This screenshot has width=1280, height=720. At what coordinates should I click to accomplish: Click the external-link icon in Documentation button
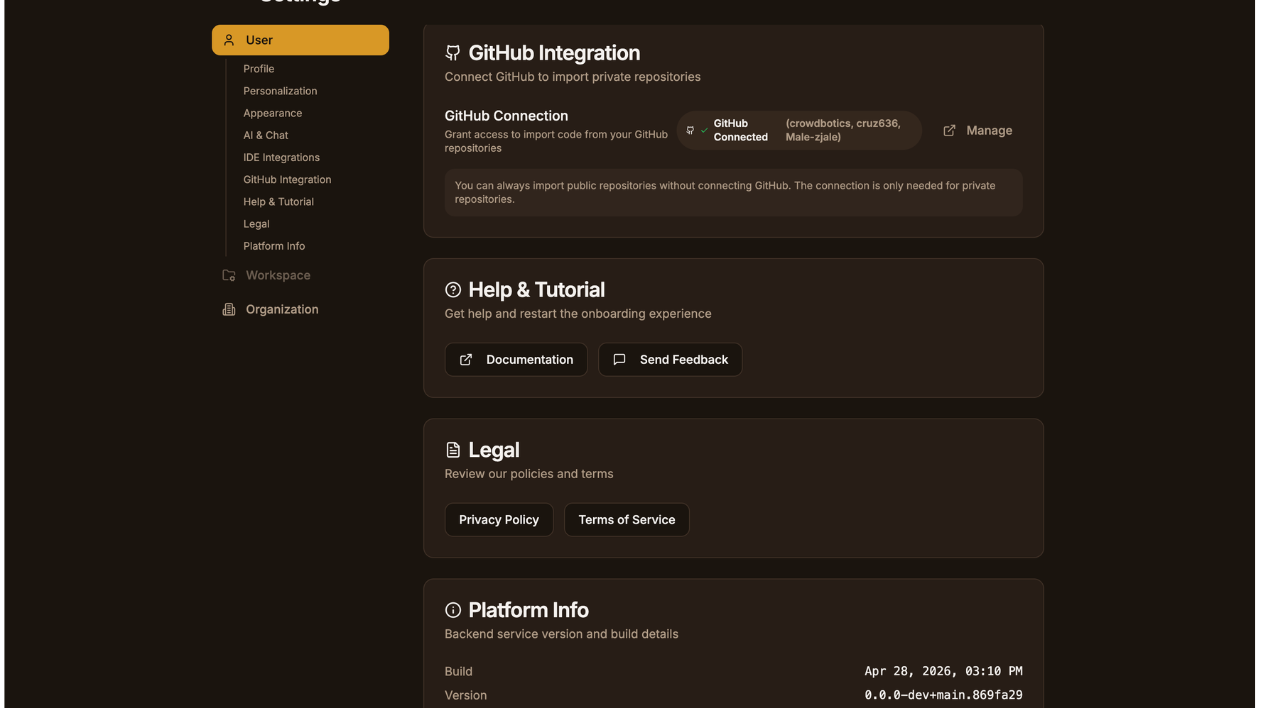(x=466, y=359)
